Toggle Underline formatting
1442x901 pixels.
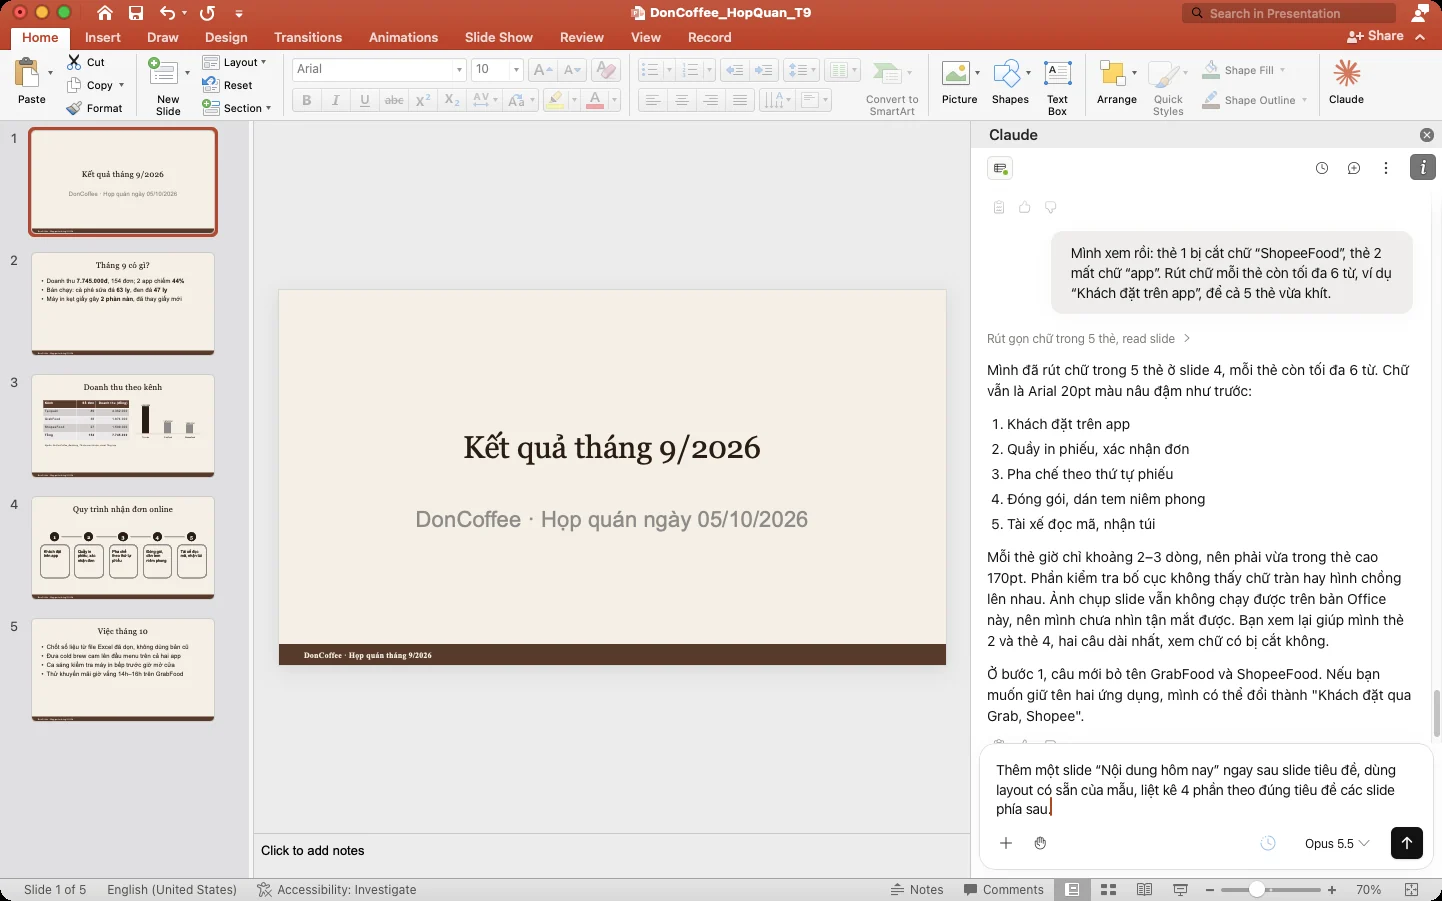[365, 100]
